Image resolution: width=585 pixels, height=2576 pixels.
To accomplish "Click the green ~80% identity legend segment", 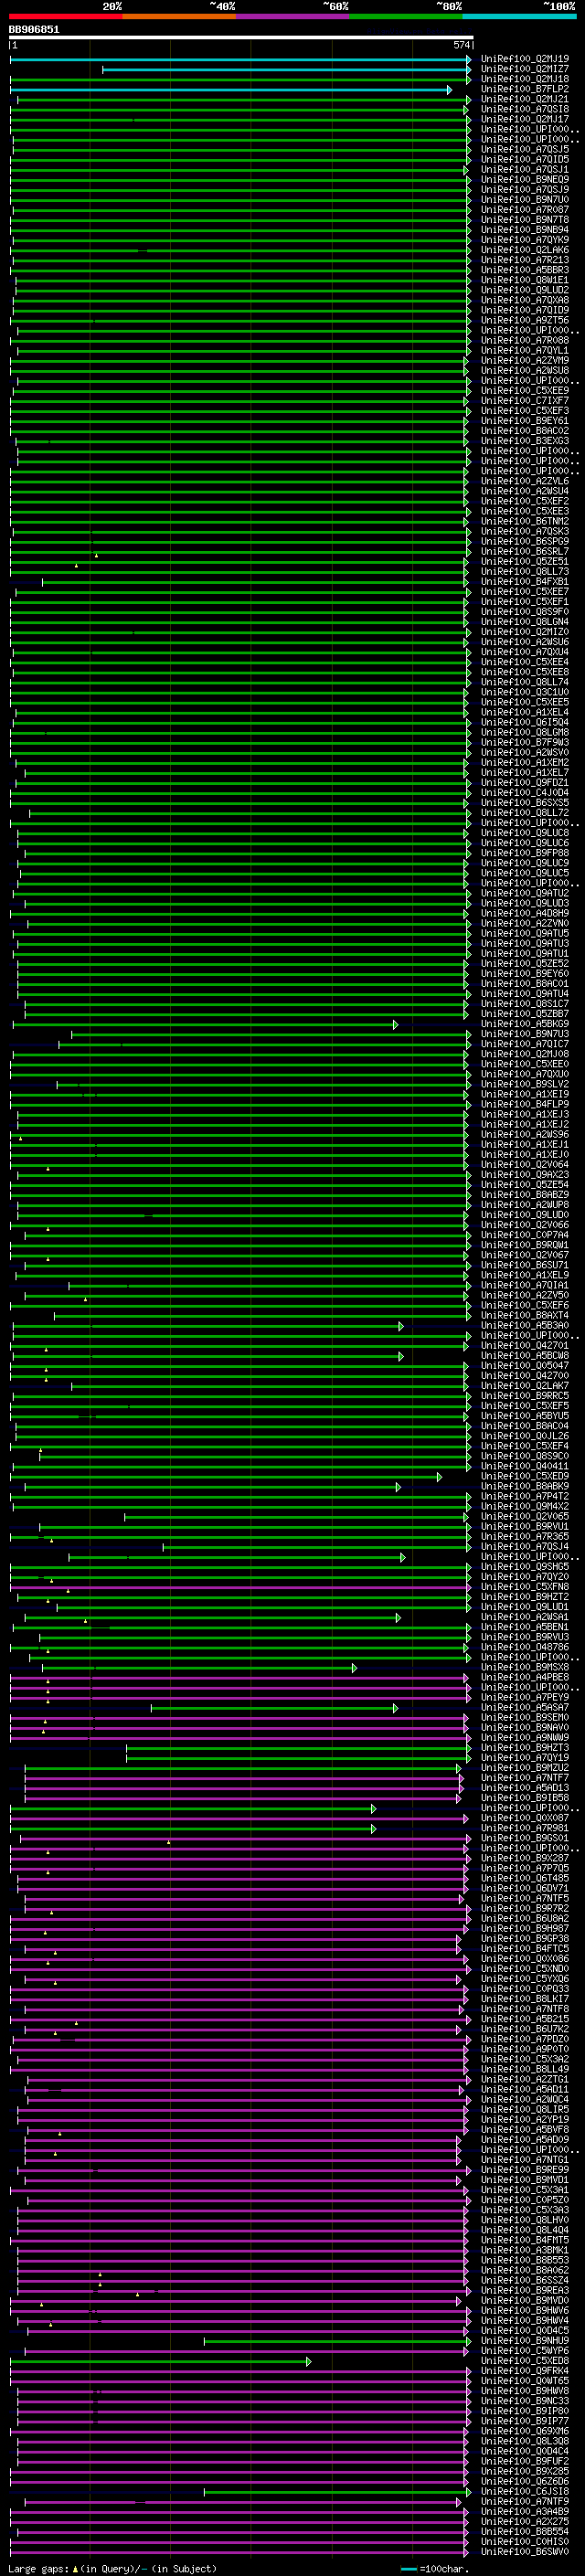I will click(x=406, y=16).
